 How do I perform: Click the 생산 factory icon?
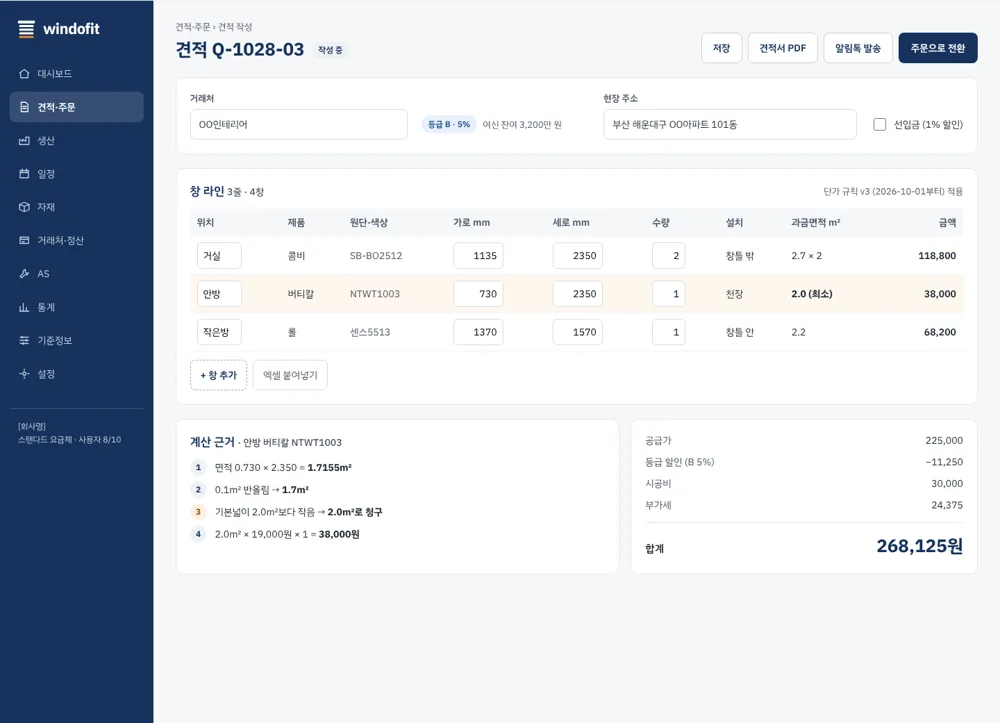pos(24,140)
